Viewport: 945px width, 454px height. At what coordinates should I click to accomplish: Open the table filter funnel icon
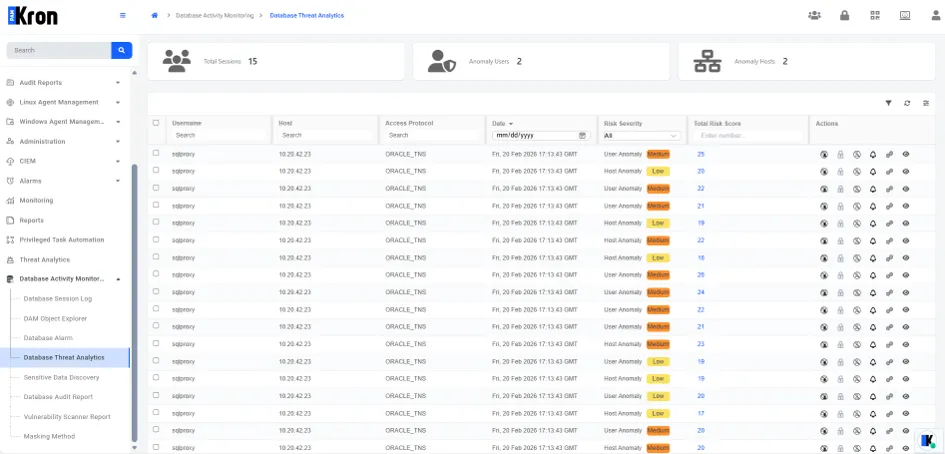[x=888, y=103]
